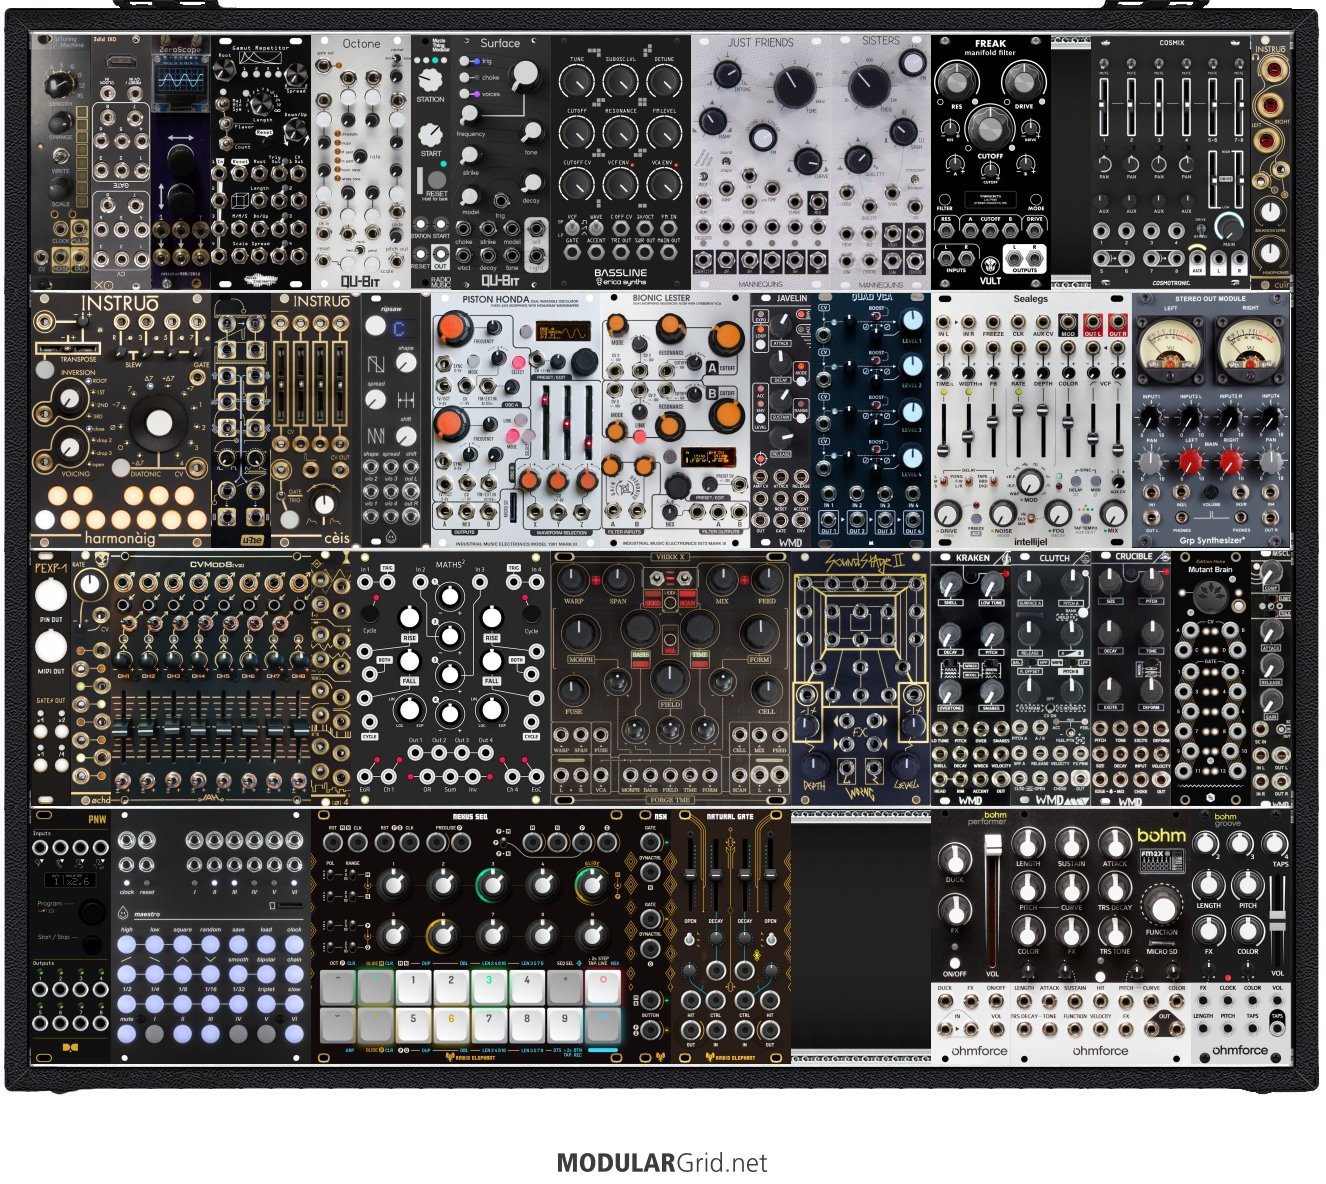The width and height of the screenshot is (1326, 1184).
Task: Select the Quad VCA module
Action: point(874,420)
